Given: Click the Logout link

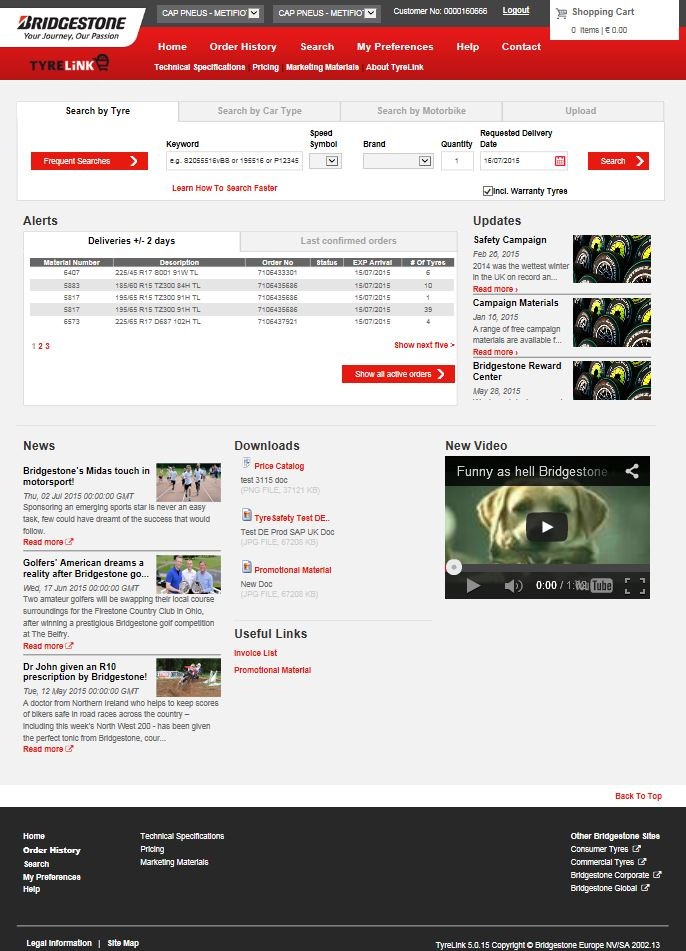Looking at the screenshot, I should click(516, 11).
